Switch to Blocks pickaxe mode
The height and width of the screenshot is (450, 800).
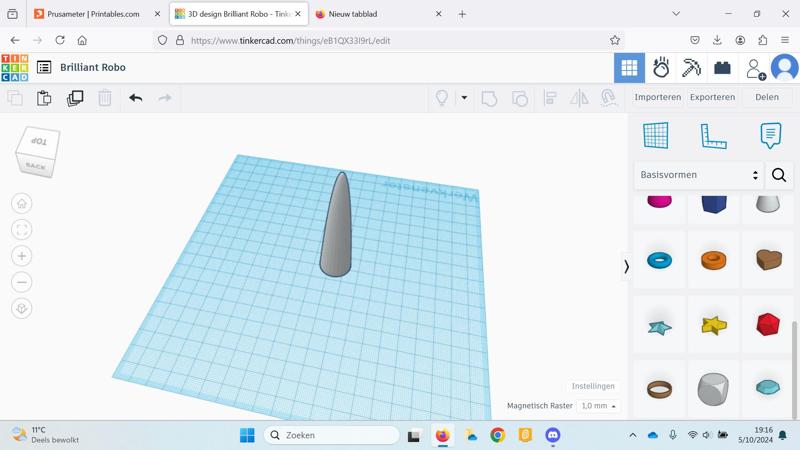tap(691, 67)
